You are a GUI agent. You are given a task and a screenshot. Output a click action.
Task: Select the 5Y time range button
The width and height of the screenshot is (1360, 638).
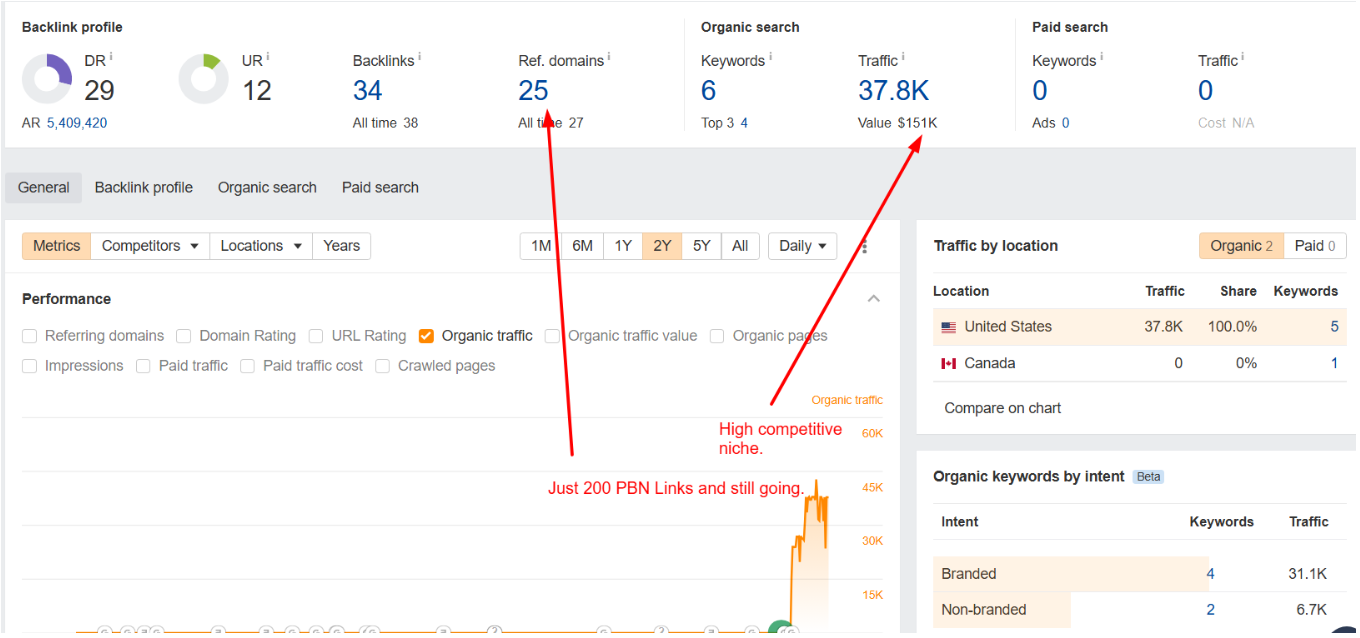pos(702,246)
